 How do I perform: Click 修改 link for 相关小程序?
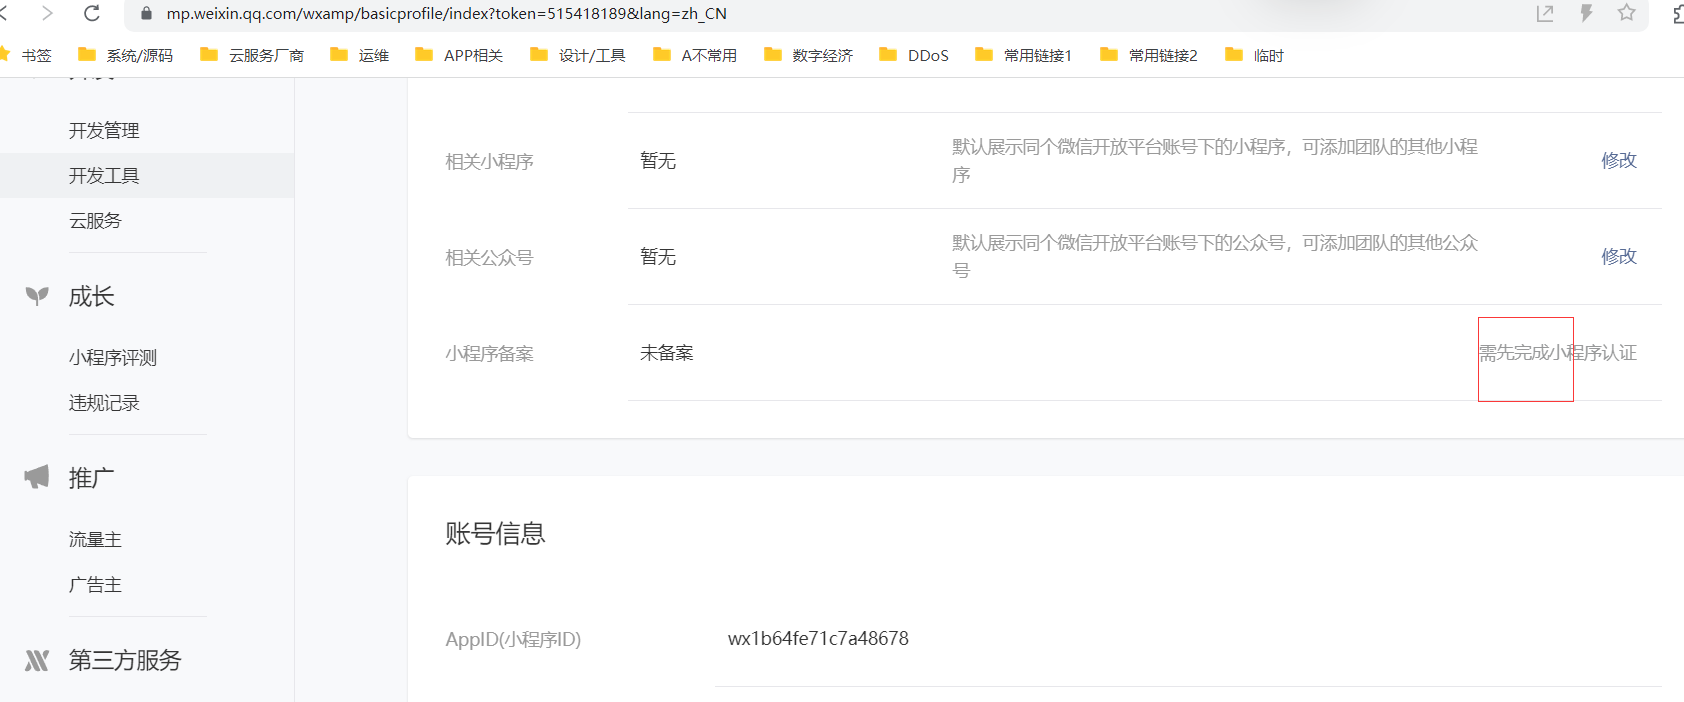1619,160
